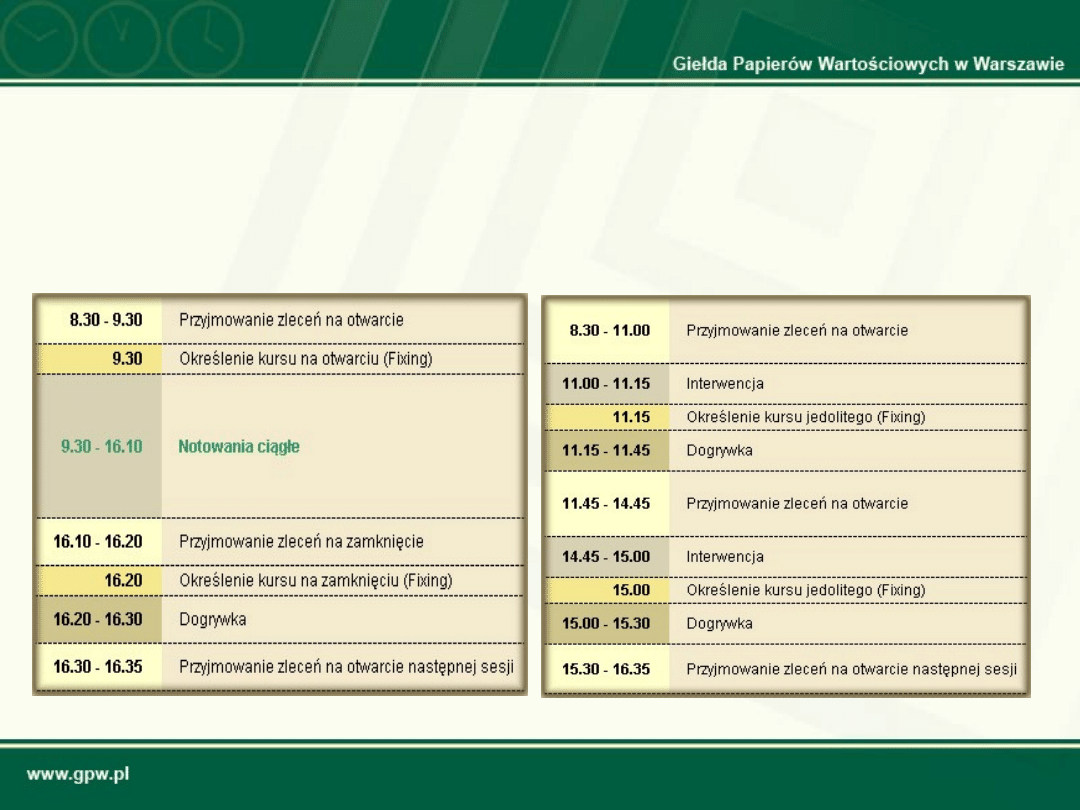Viewport: 1080px width, 810px height.
Task: Click the Giełda Papierów Wartościowych w Warszawie title
Action: [867, 65]
